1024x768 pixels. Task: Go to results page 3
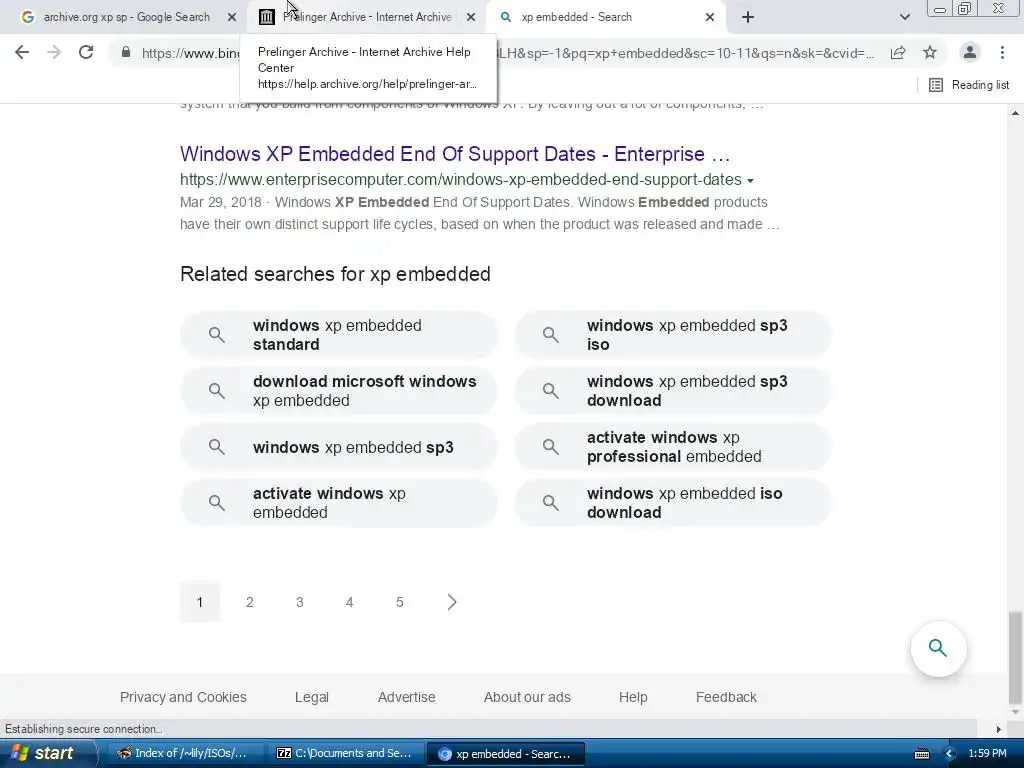click(300, 602)
